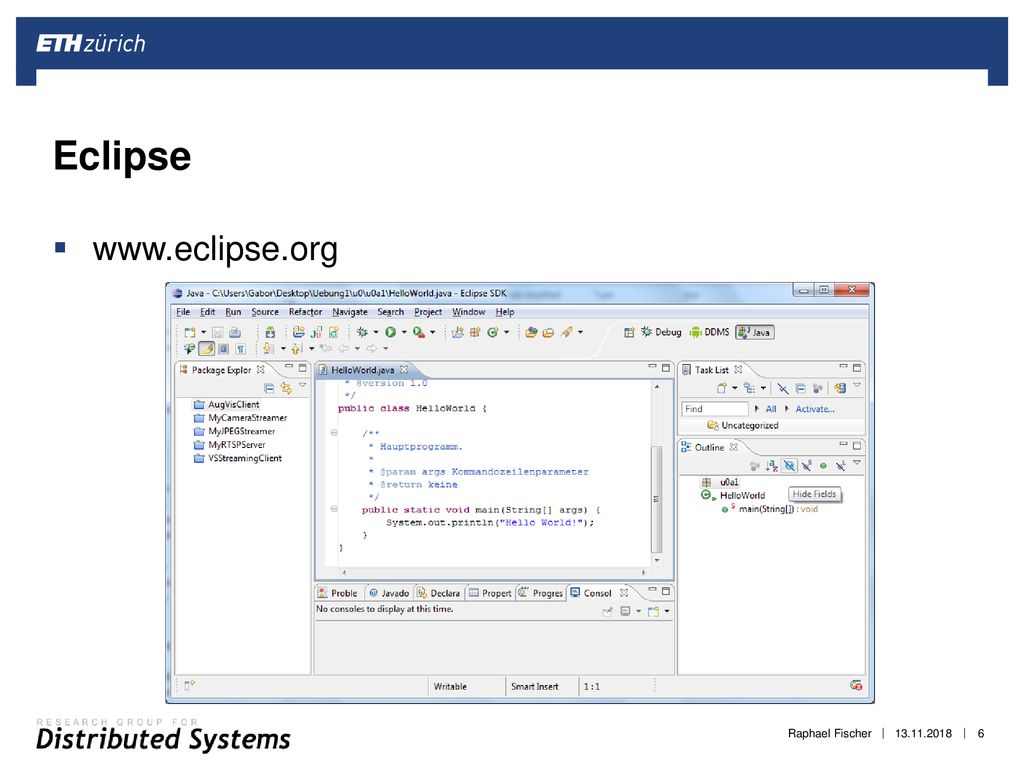Switch to the Javadoc tab
1024x768 pixels.
pyautogui.click(x=389, y=593)
